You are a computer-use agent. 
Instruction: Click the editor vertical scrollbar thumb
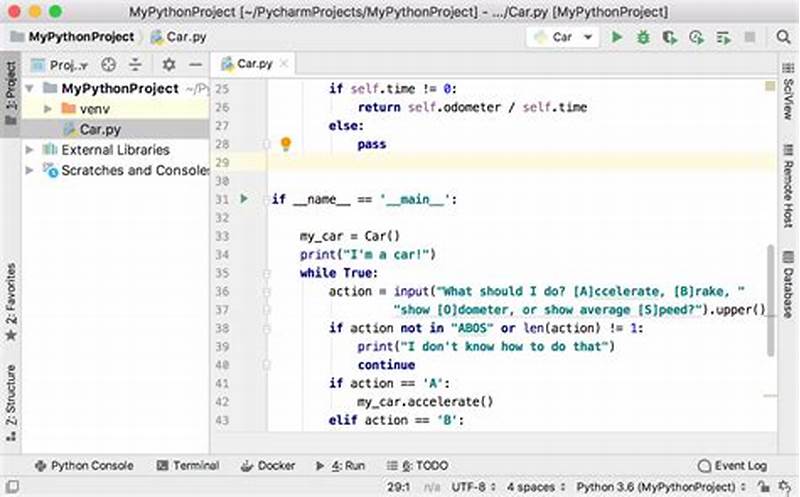coord(770,300)
